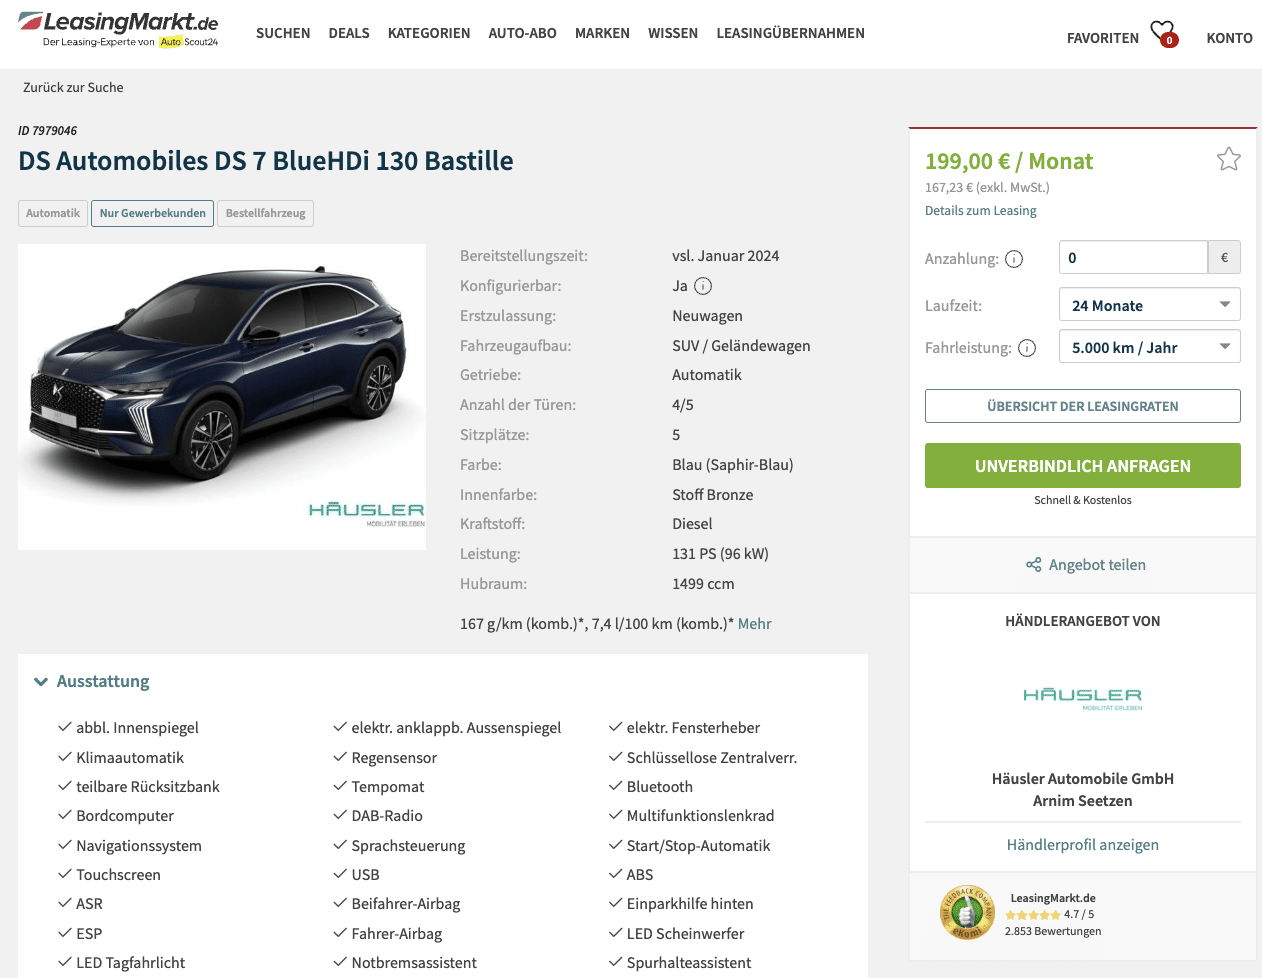Click the favorites heart icon in header
This screenshot has width=1262, height=978.
tap(1163, 33)
